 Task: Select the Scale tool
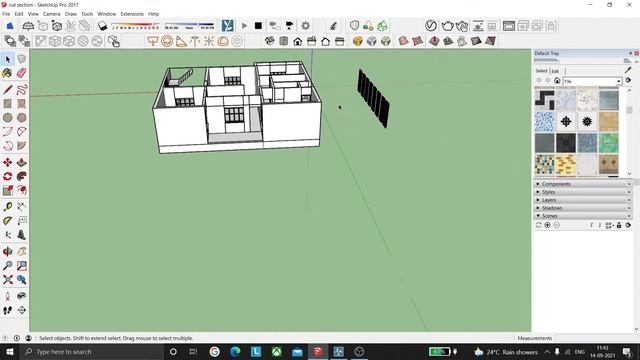coord(7,190)
